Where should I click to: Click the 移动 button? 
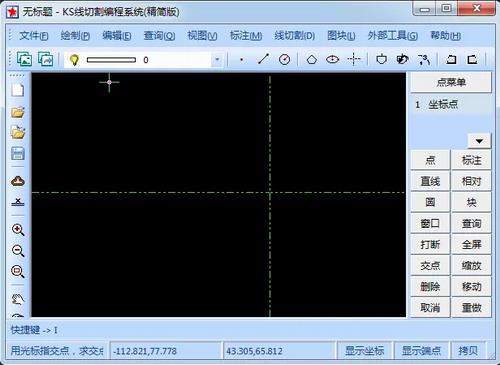point(471,286)
